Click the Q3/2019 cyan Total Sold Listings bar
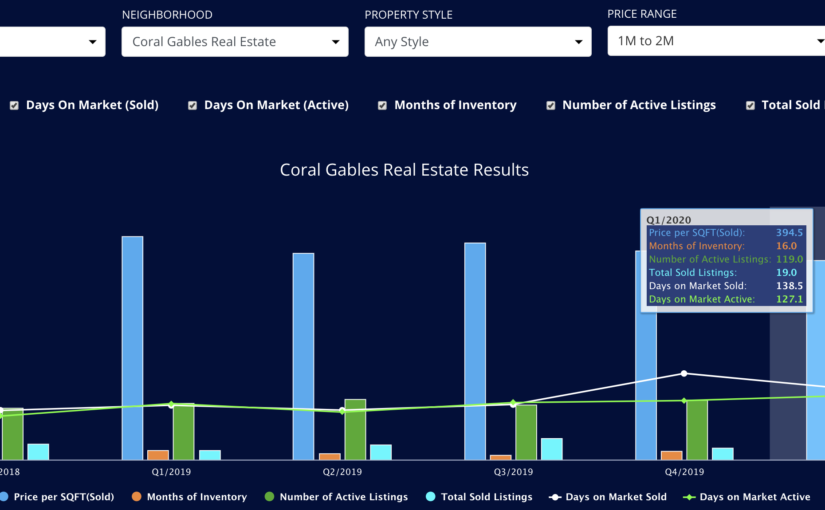The width and height of the screenshot is (825, 510). pos(552,449)
